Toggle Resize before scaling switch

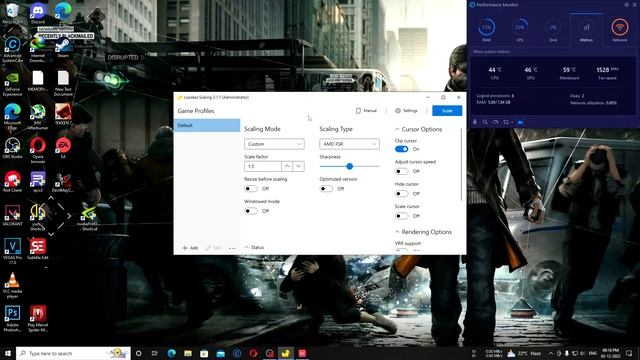coord(251,189)
